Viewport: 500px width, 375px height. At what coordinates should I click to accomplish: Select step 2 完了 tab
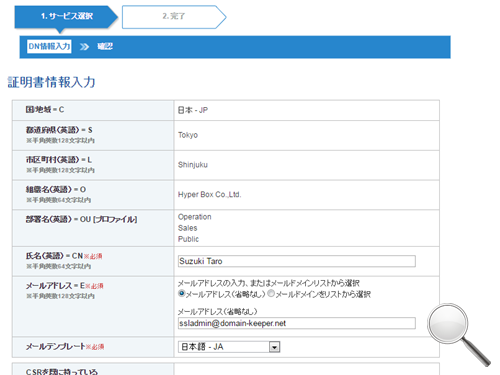[174, 17]
